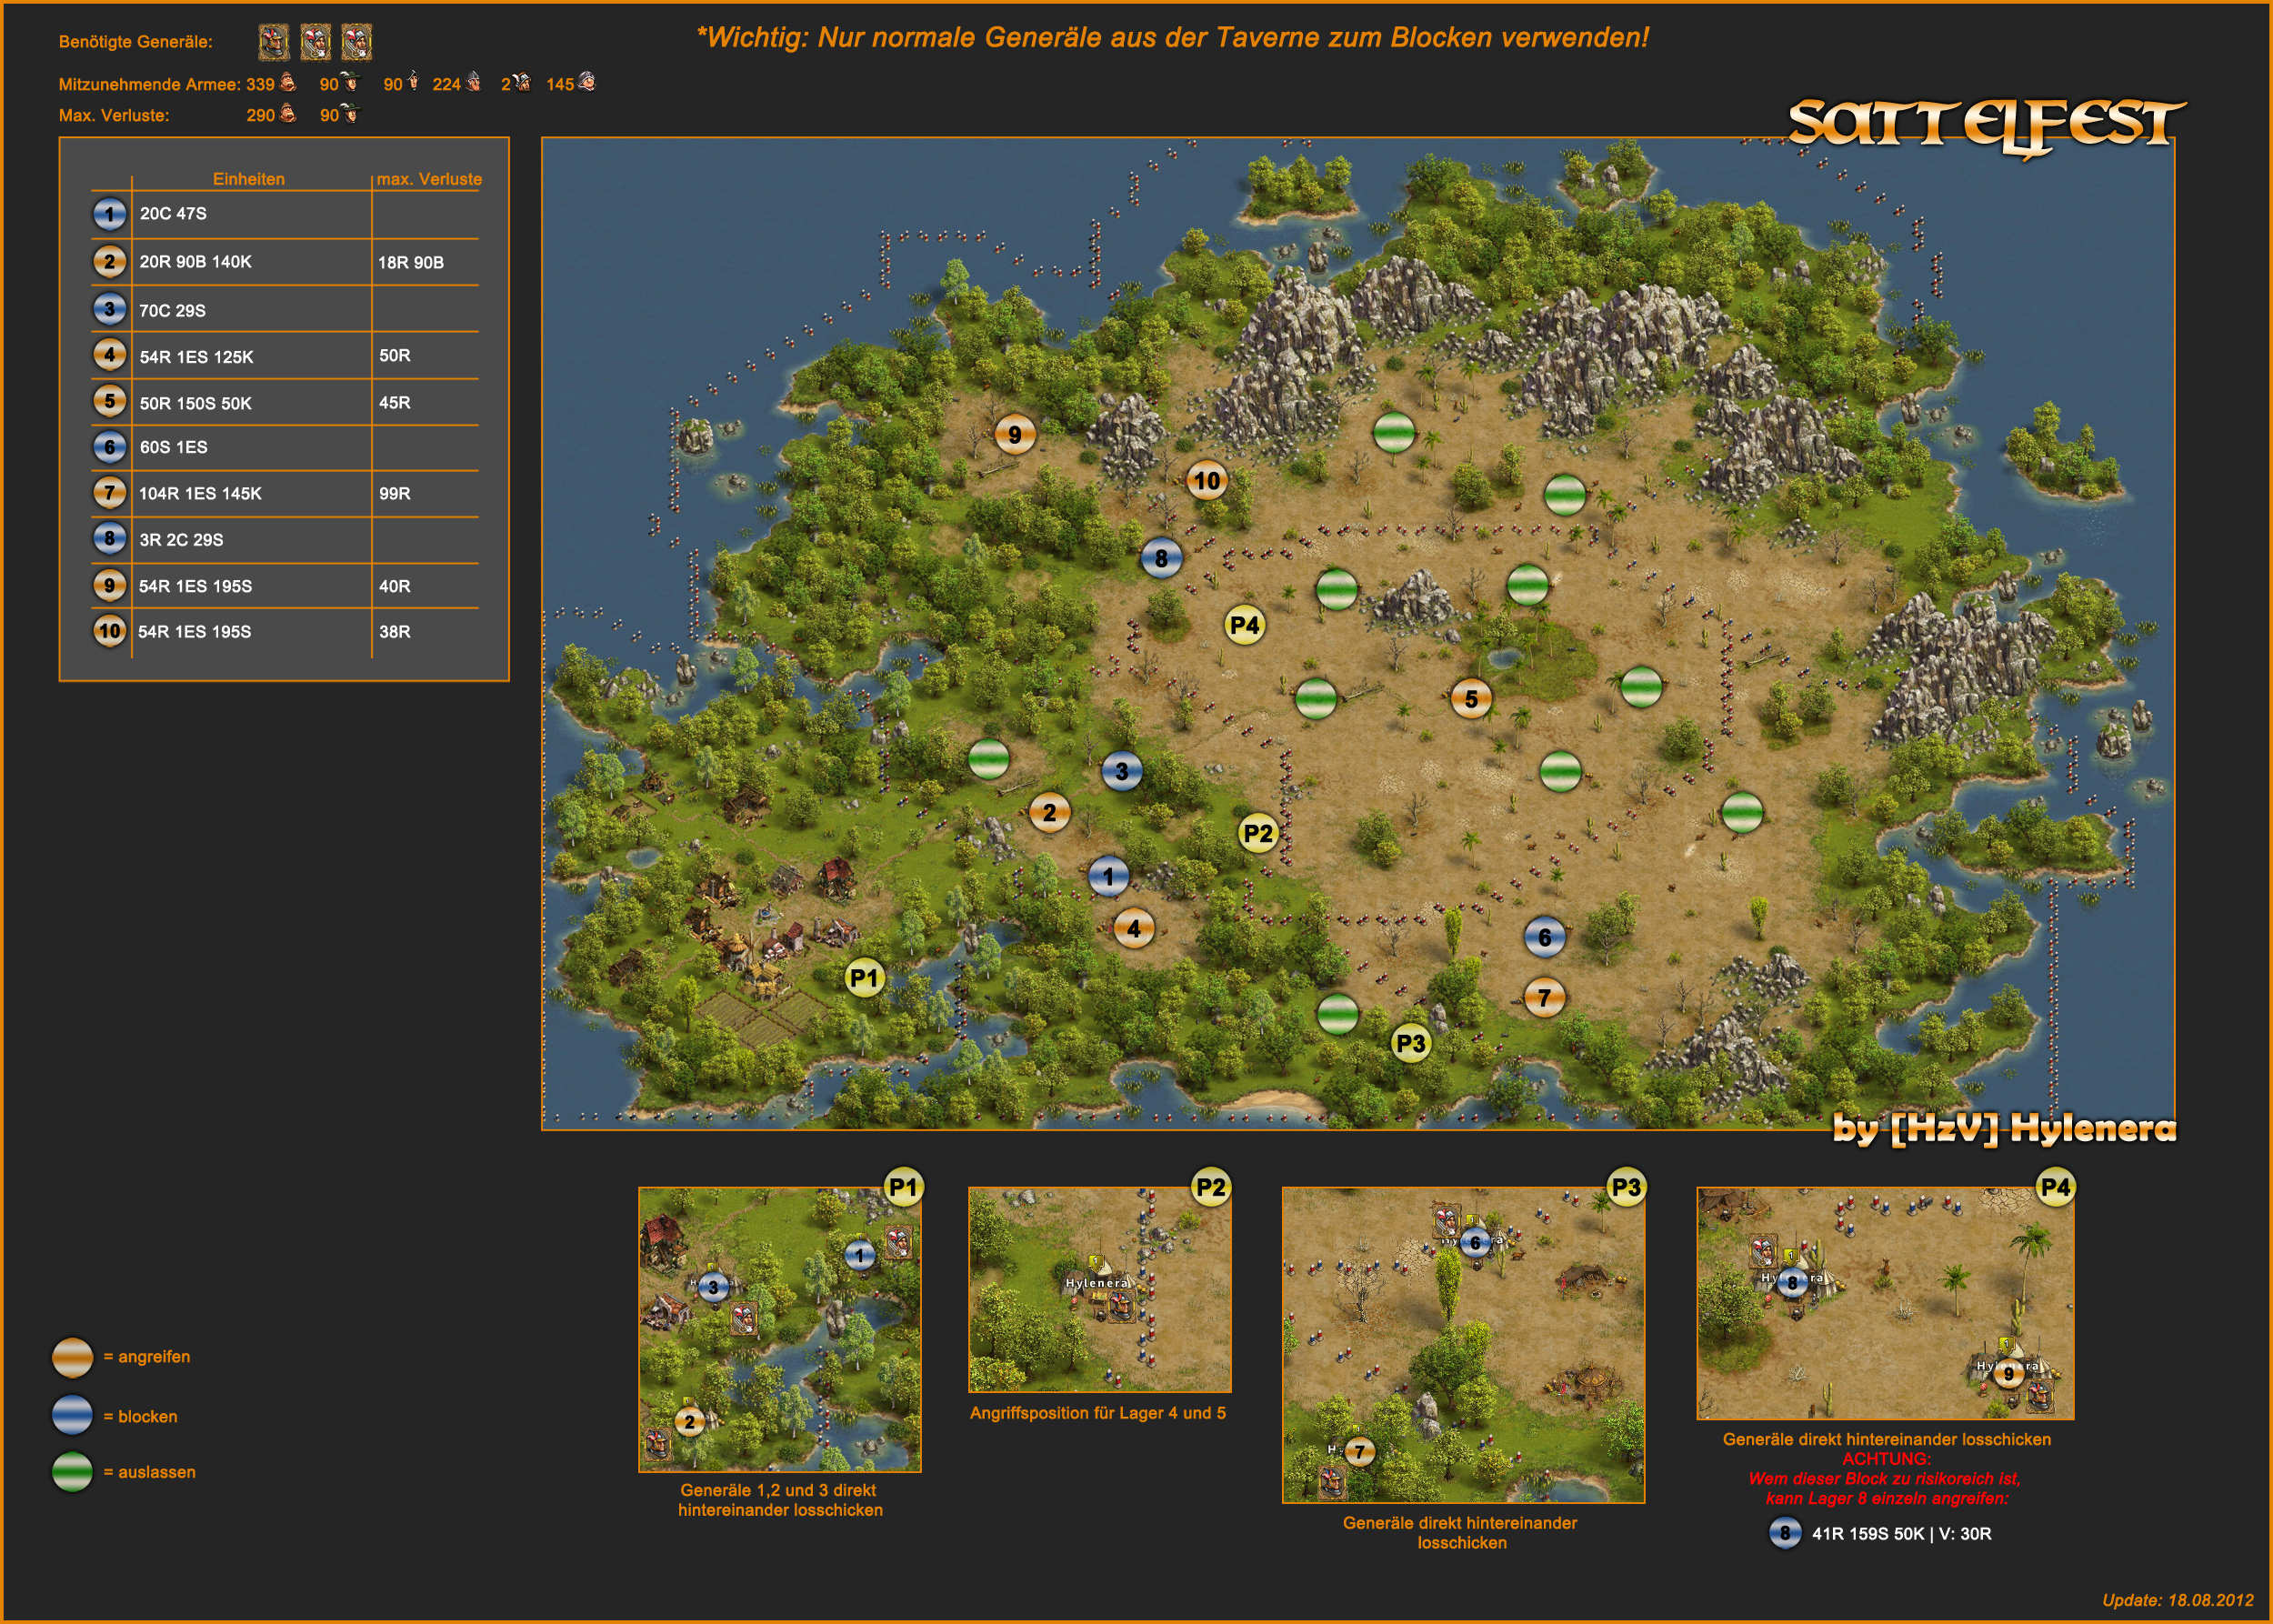2273x1624 pixels.
Task: Click orange camp marker 9 on main map
Action: click(x=1014, y=435)
